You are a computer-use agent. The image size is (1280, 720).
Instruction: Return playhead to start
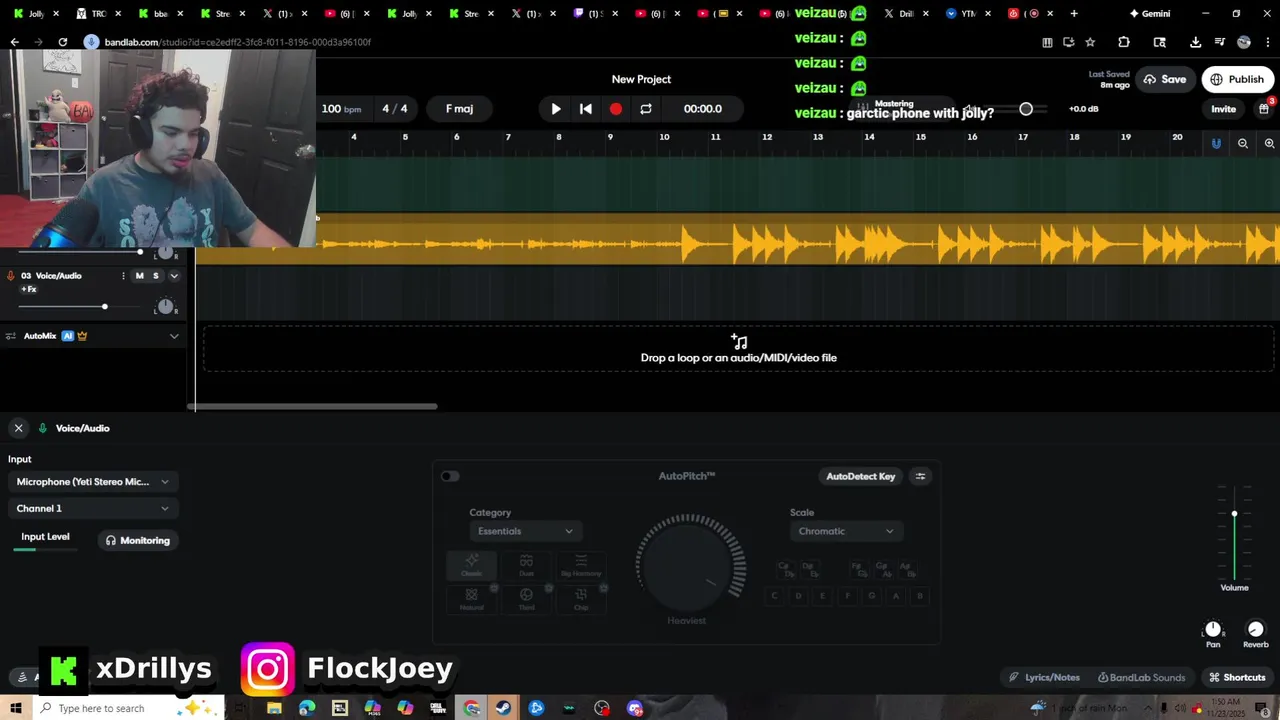click(x=586, y=109)
